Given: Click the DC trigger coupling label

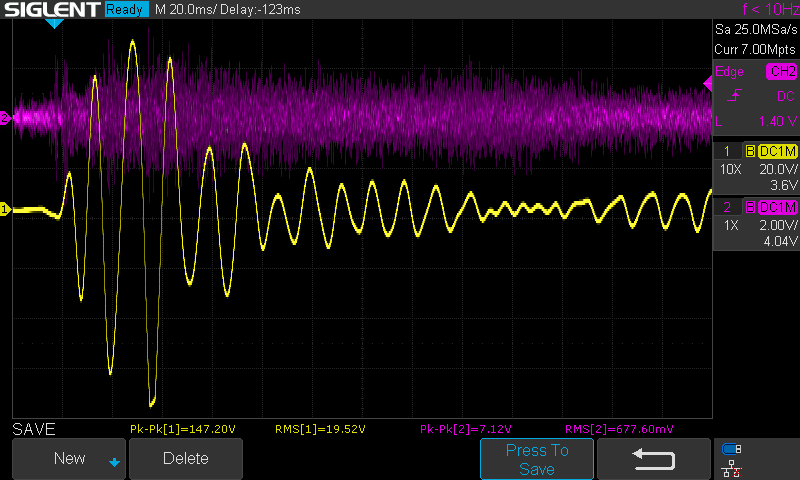Looking at the screenshot, I should tap(786, 96).
